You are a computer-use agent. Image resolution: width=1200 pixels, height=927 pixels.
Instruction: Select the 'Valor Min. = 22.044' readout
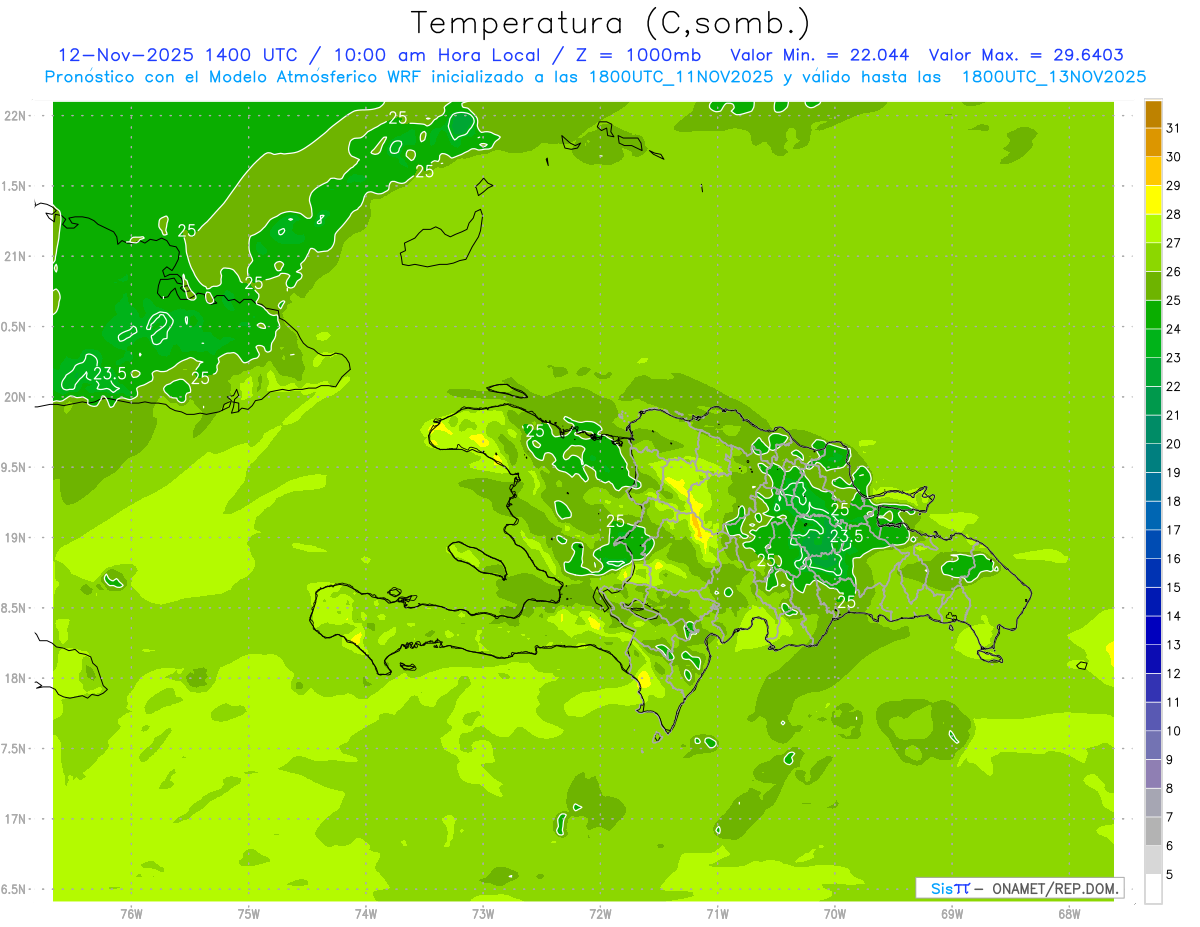pos(821,55)
